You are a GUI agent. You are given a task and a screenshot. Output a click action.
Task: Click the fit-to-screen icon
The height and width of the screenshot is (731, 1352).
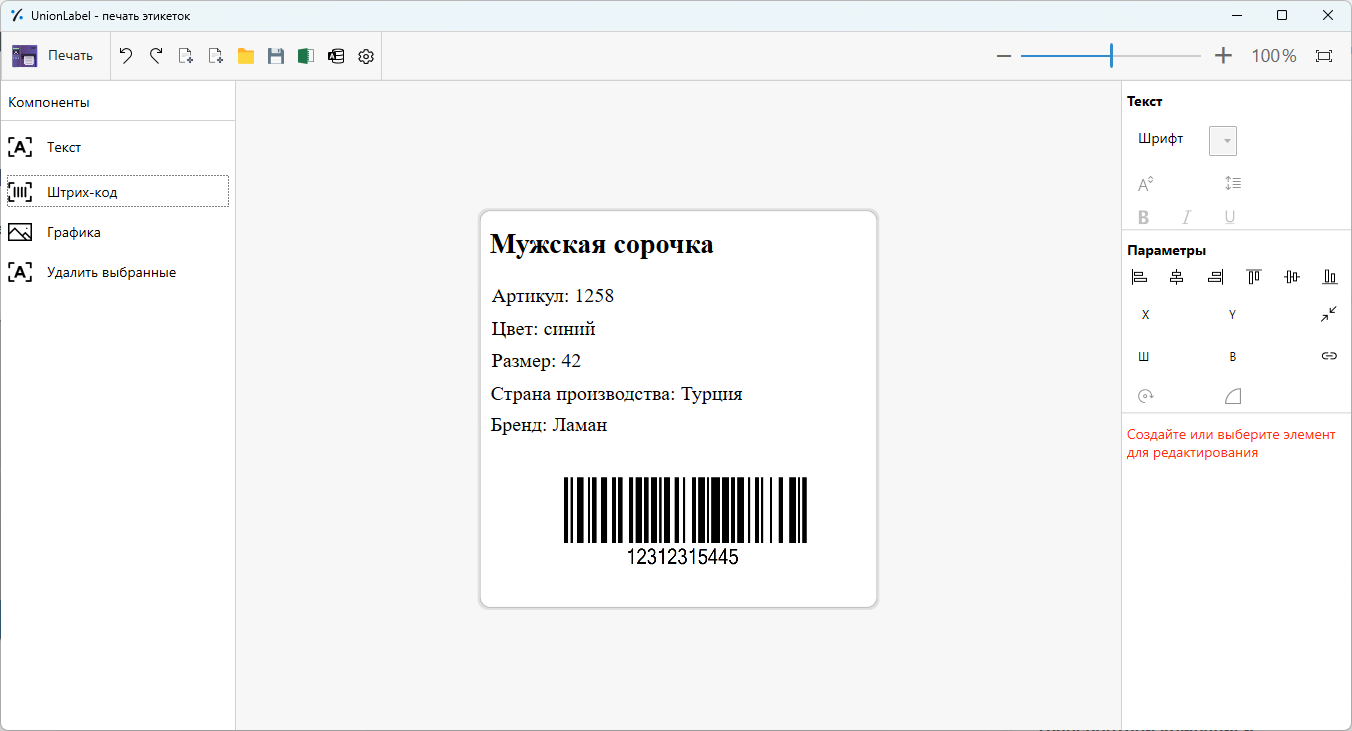coord(1324,56)
